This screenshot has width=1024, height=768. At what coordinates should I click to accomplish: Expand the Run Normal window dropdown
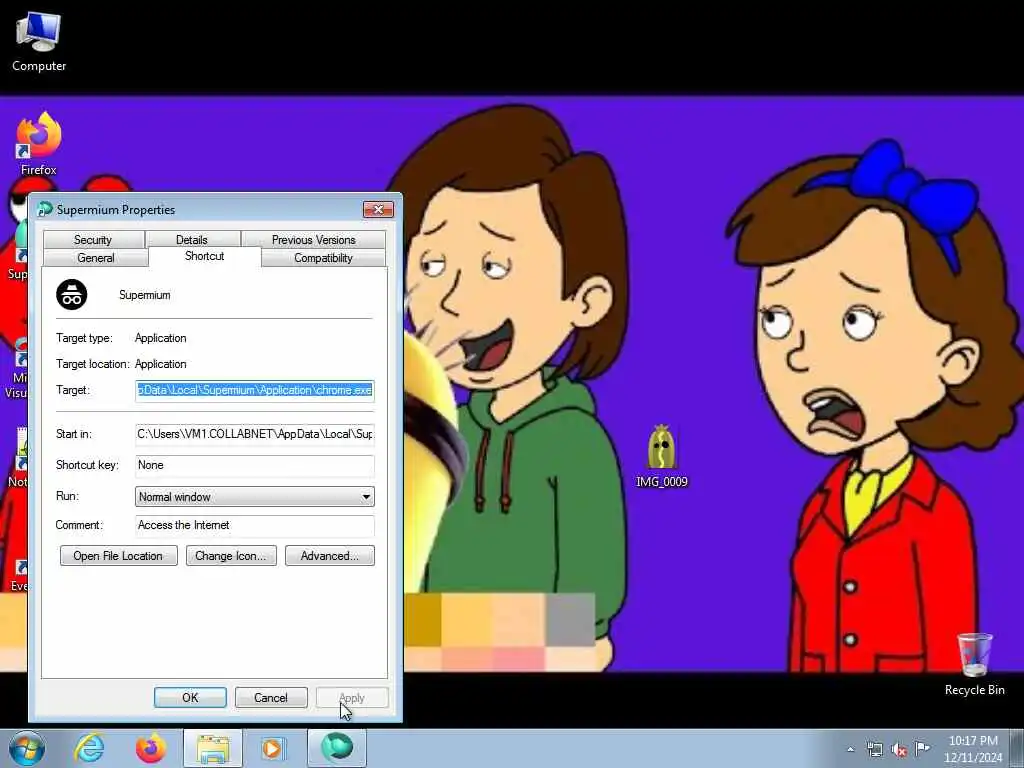click(255, 497)
